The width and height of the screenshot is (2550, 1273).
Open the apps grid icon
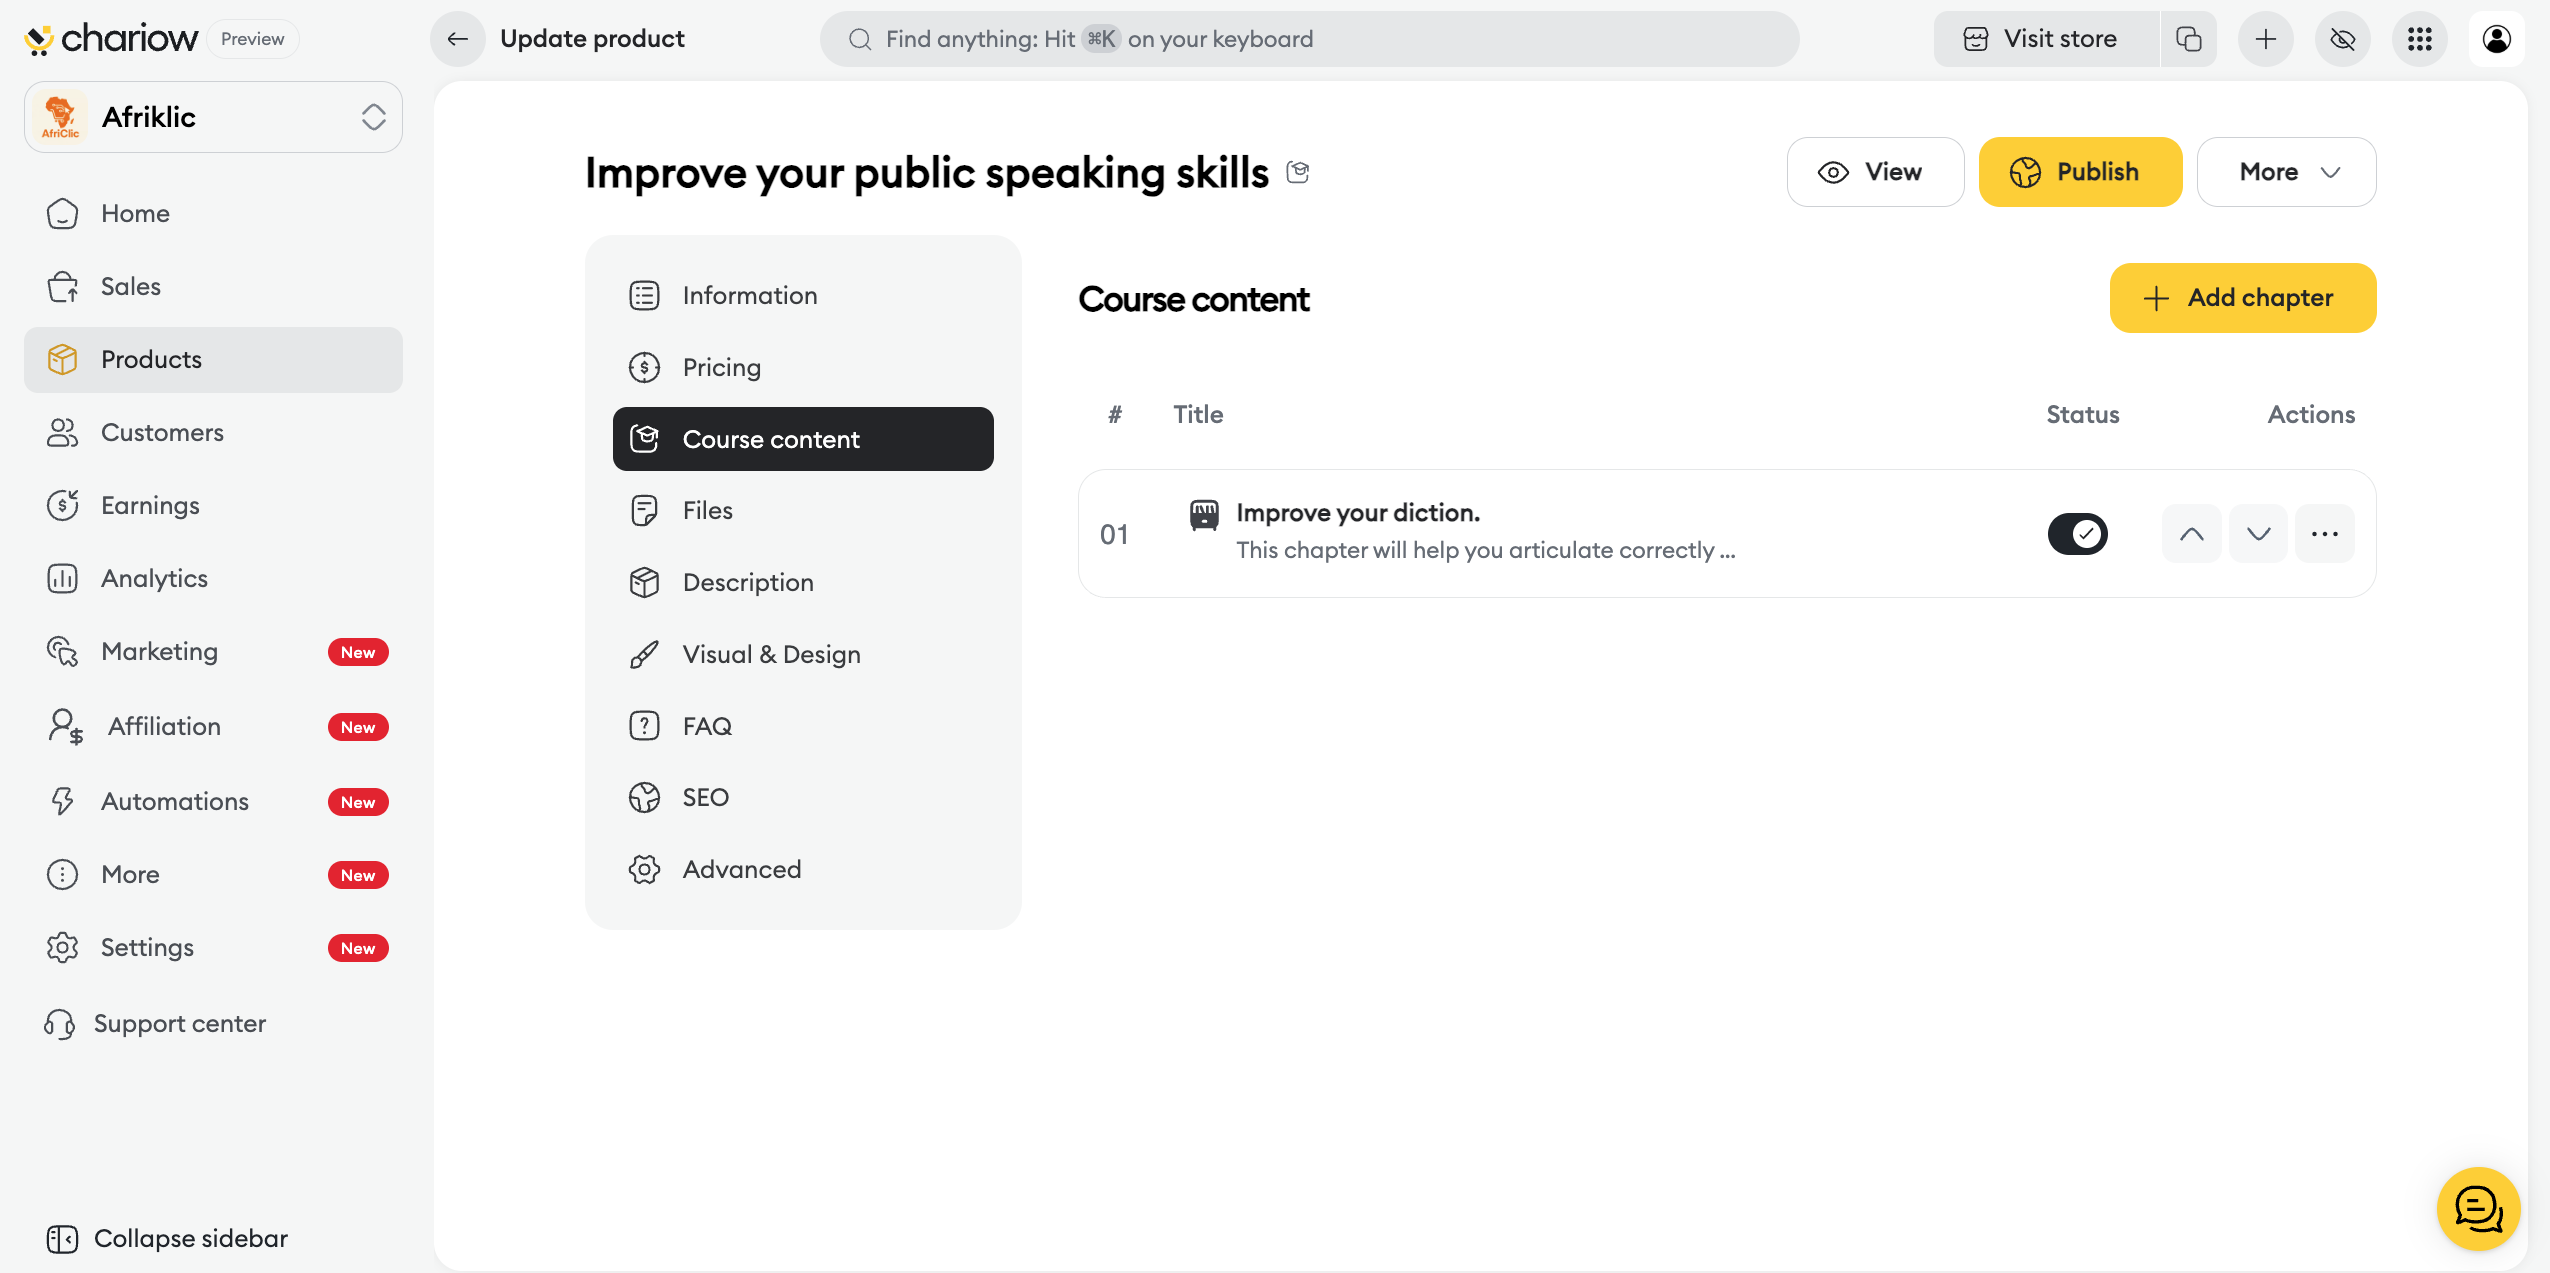(2419, 39)
